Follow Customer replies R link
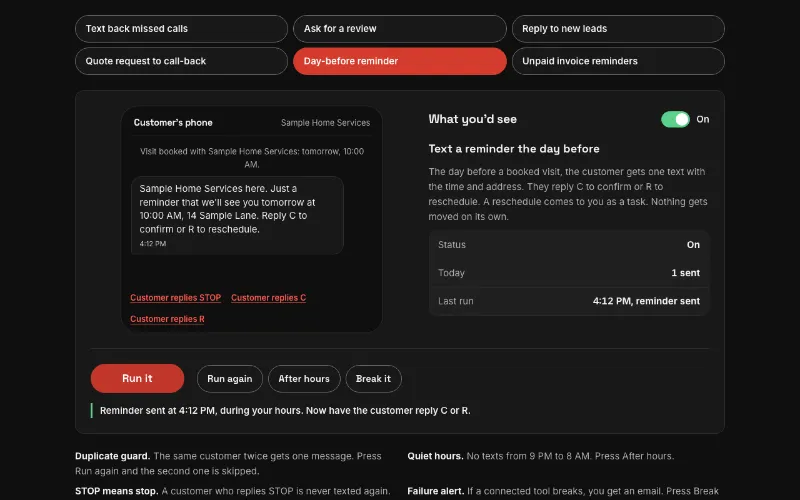This screenshot has width=800, height=500. tap(167, 319)
